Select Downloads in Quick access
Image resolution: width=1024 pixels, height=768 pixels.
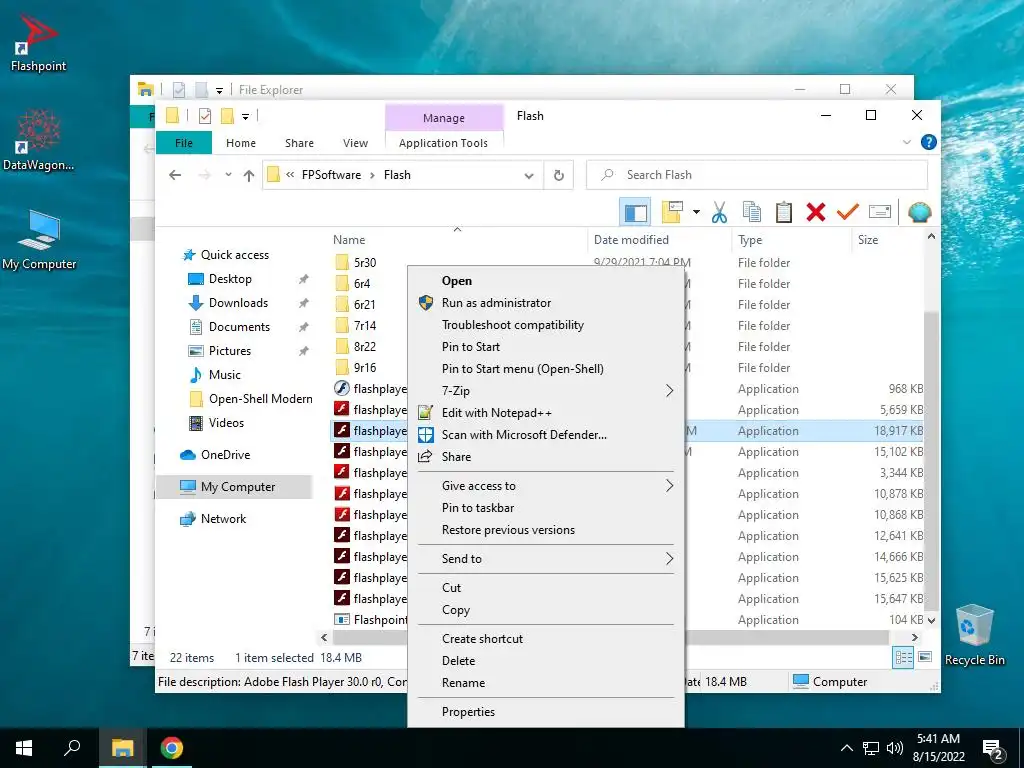[x=238, y=303]
